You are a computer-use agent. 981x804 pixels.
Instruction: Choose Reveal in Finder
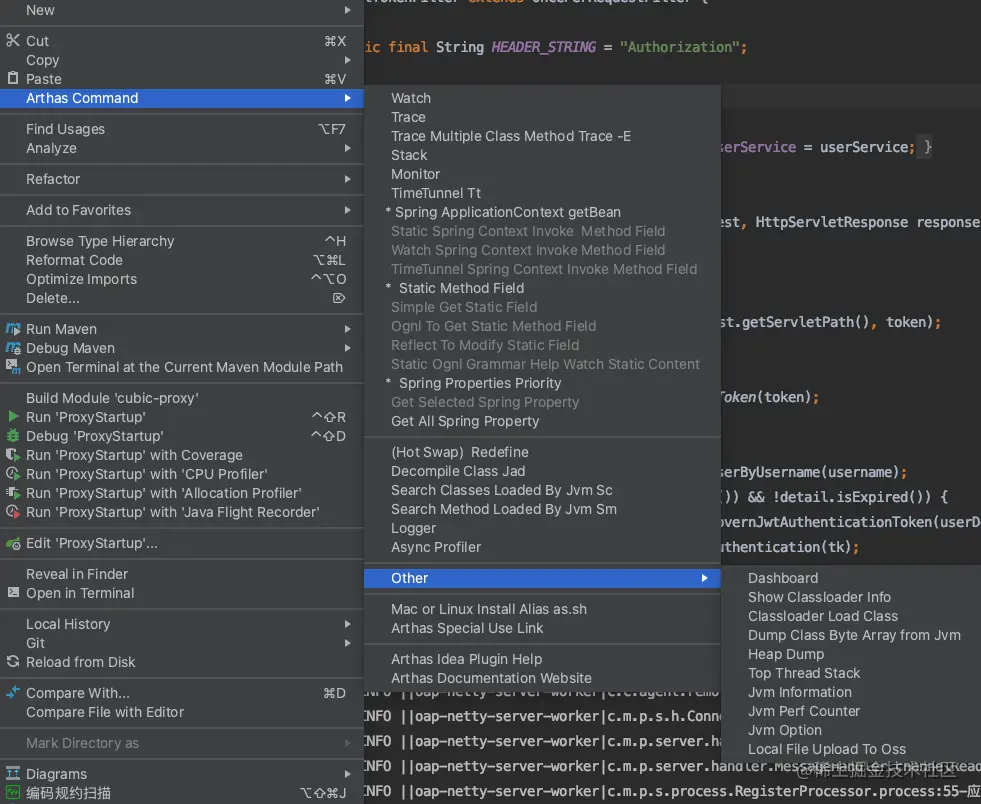coord(181,574)
